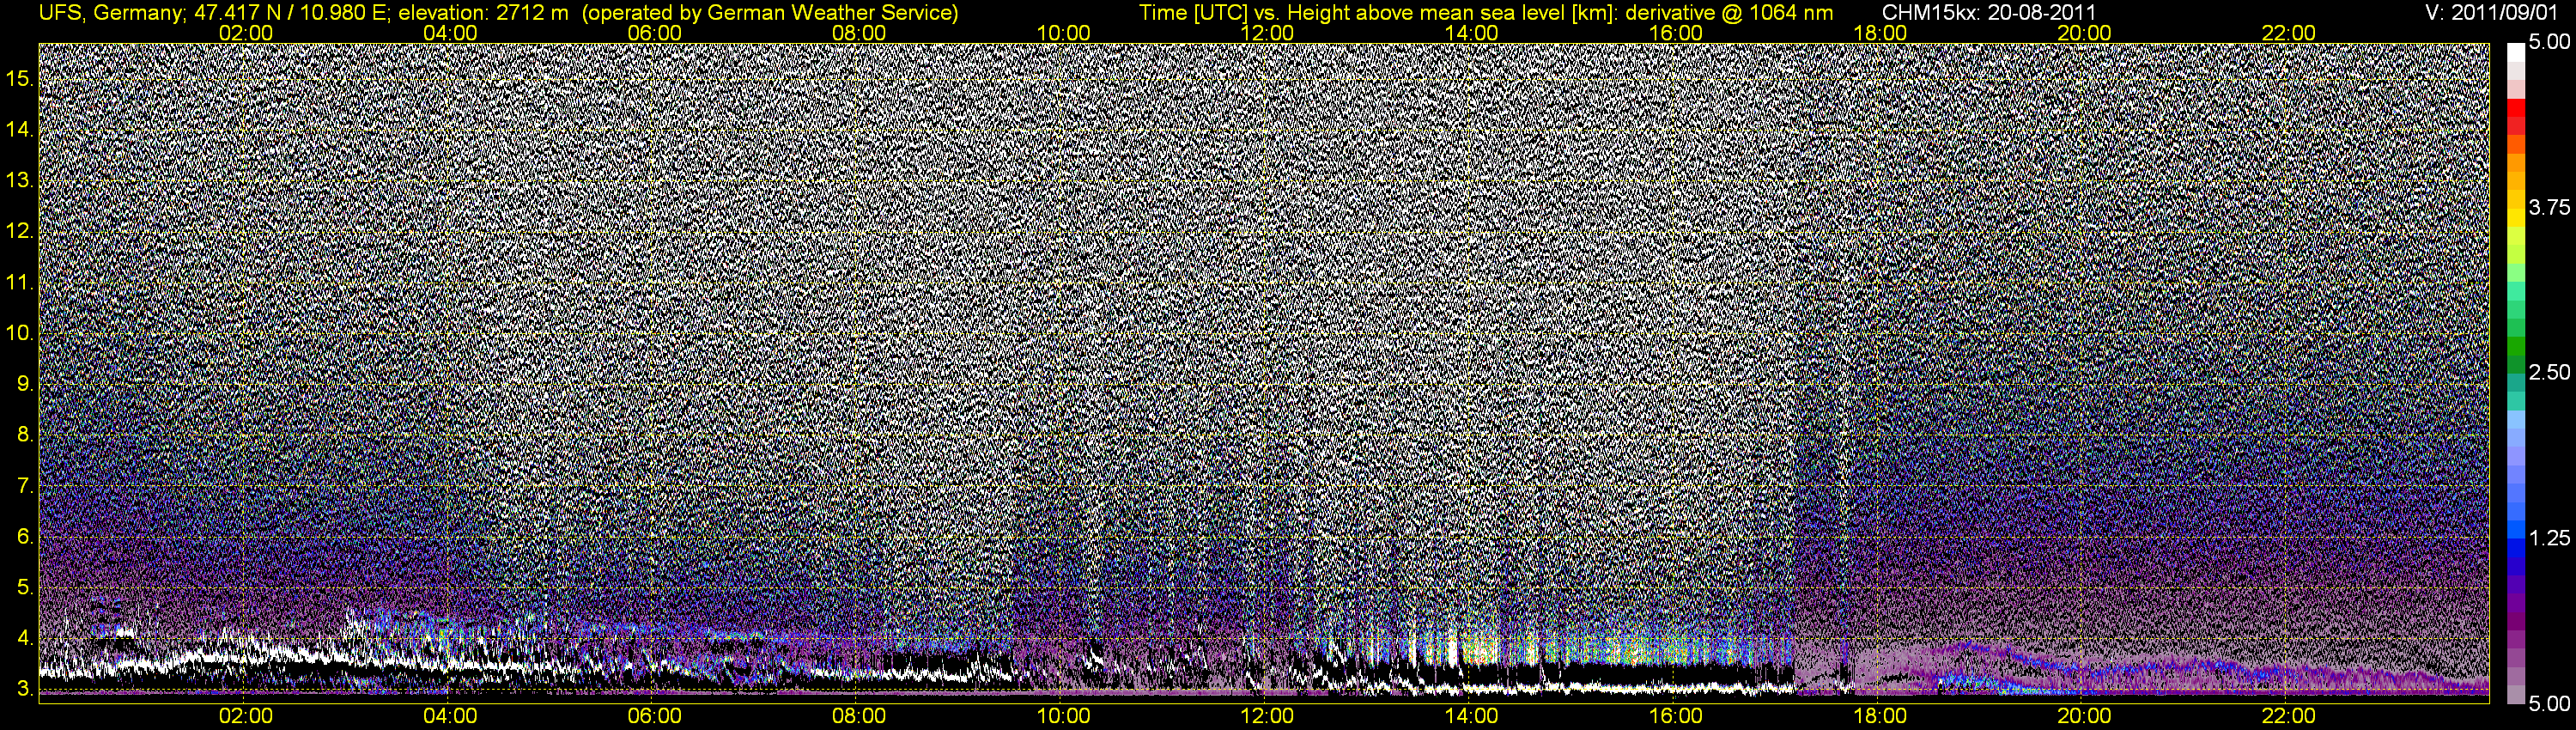The width and height of the screenshot is (2576, 730).
Task: Select the 'derivative @ 1064 nm' label
Action: (1730, 13)
